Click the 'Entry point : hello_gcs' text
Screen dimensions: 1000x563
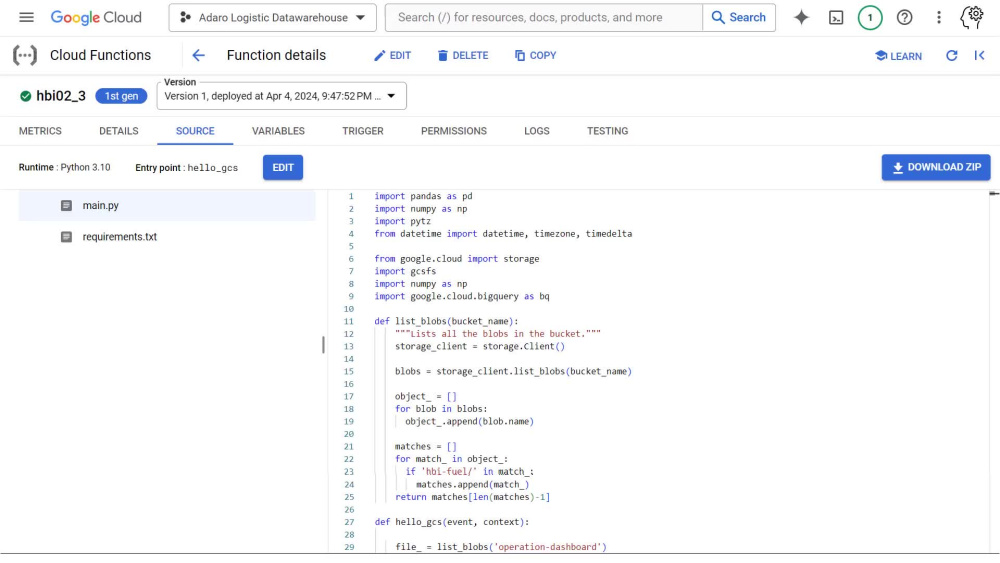pos(186,168)
